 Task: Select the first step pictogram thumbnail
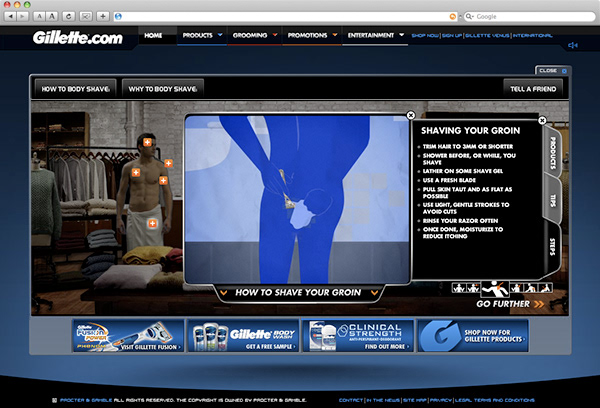[458, 287]
